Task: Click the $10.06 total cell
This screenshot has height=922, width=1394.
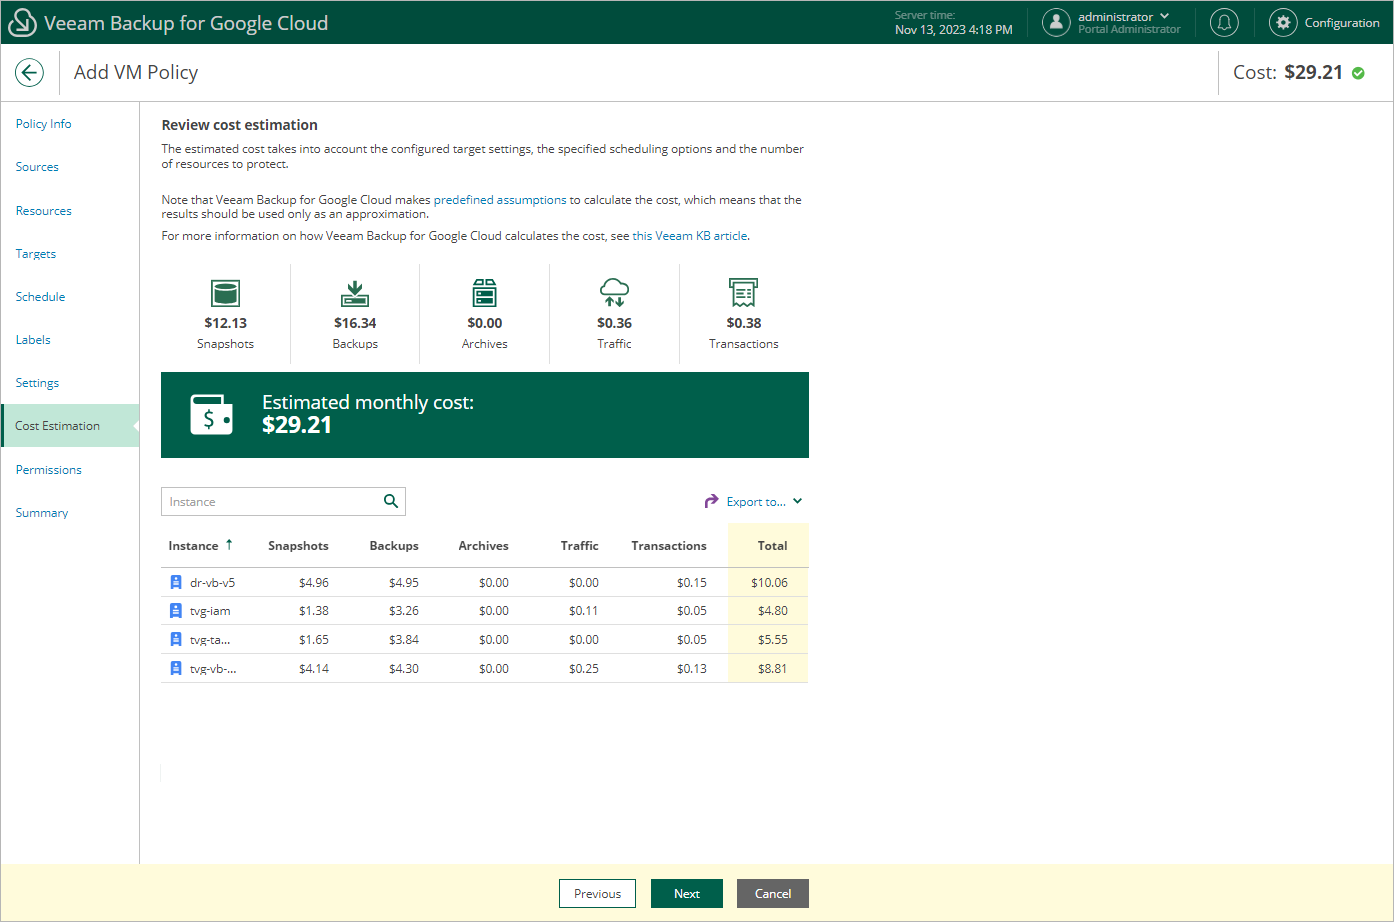Action: [769, 583]
